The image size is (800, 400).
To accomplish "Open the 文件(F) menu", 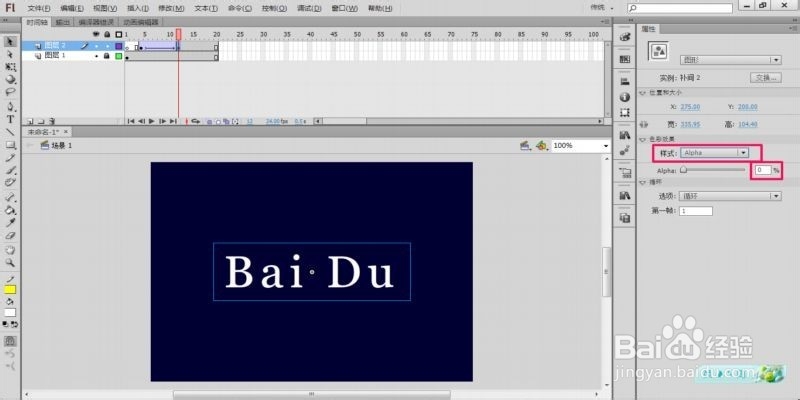I will 39,8.
